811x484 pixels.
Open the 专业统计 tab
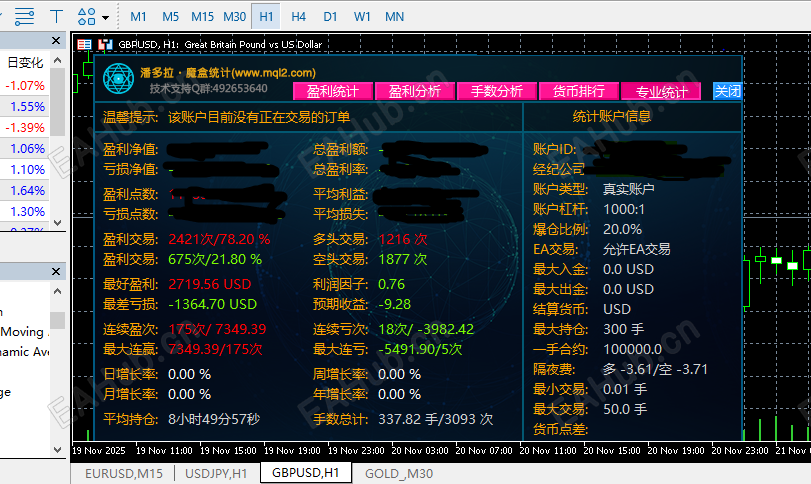[x=661, y=92]
